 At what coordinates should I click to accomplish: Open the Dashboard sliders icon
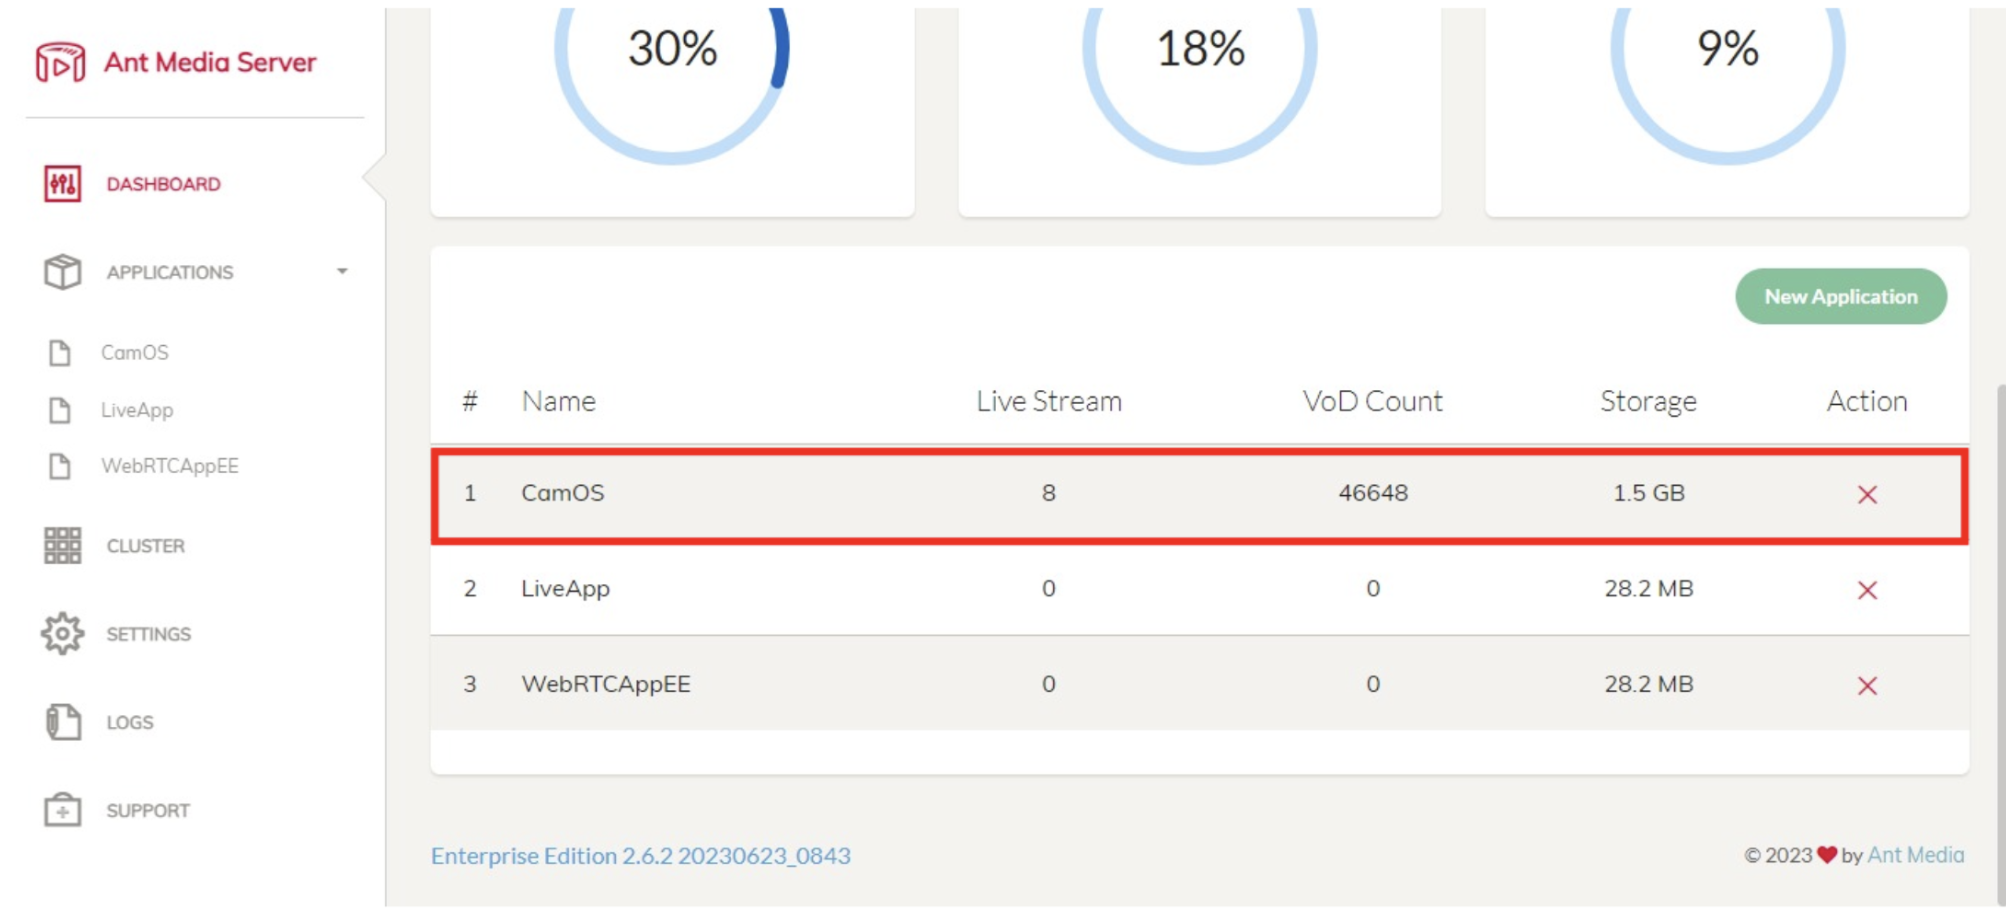(62, 184)
